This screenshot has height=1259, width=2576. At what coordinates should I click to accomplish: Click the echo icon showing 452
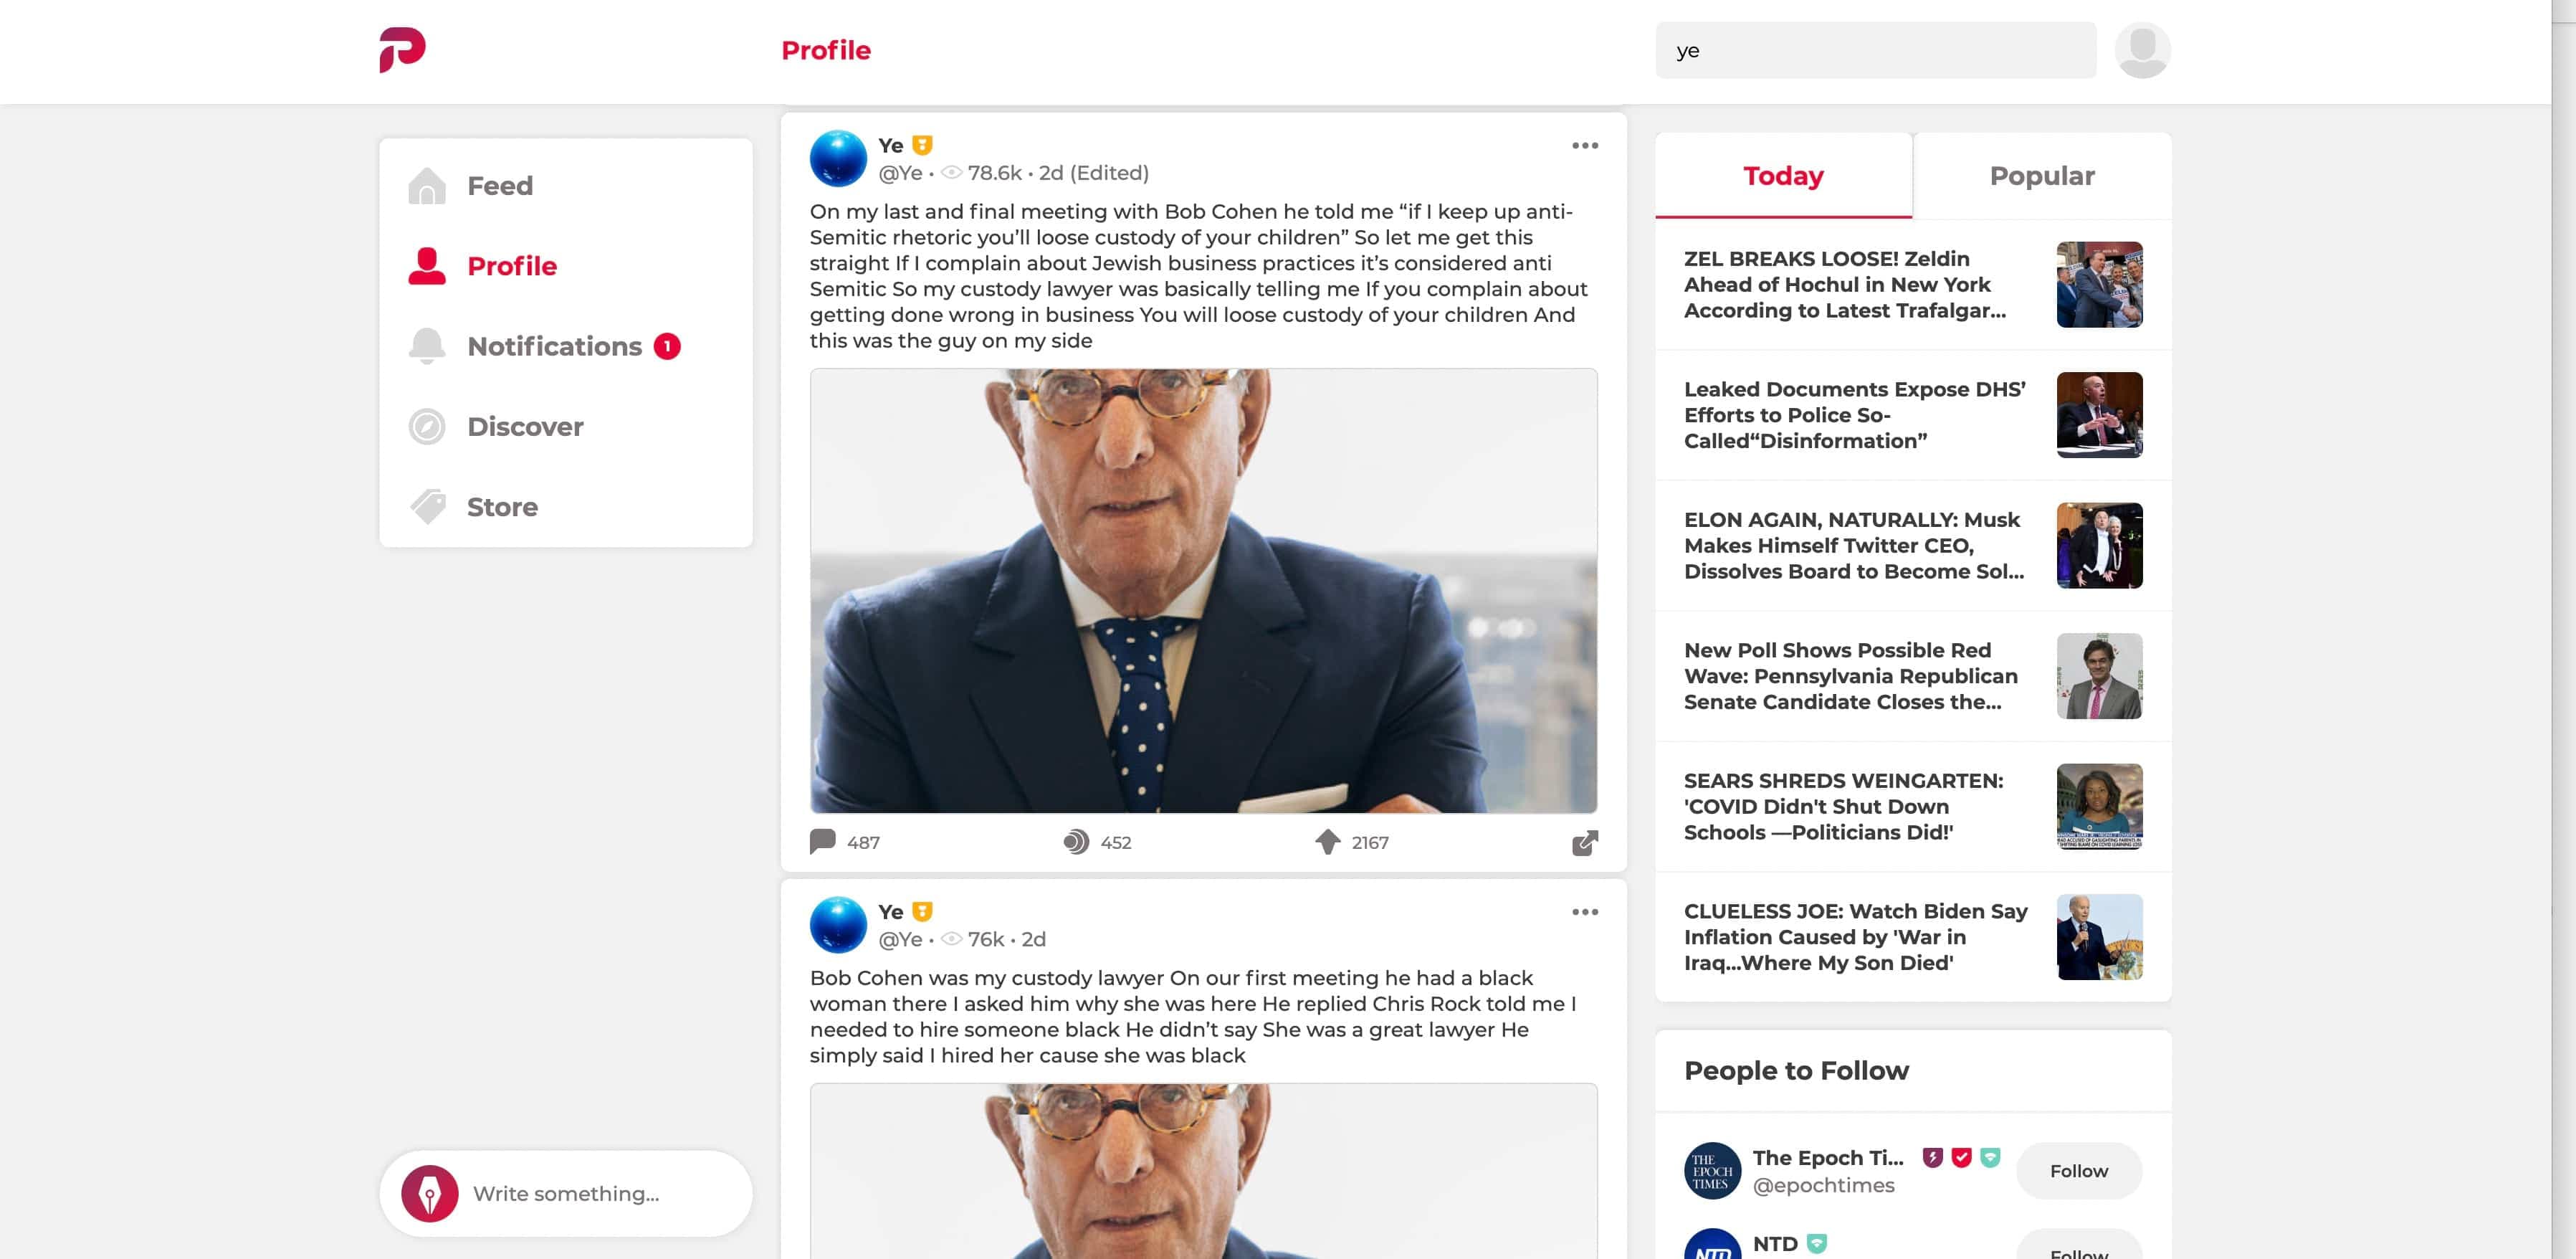[1076, 842]
